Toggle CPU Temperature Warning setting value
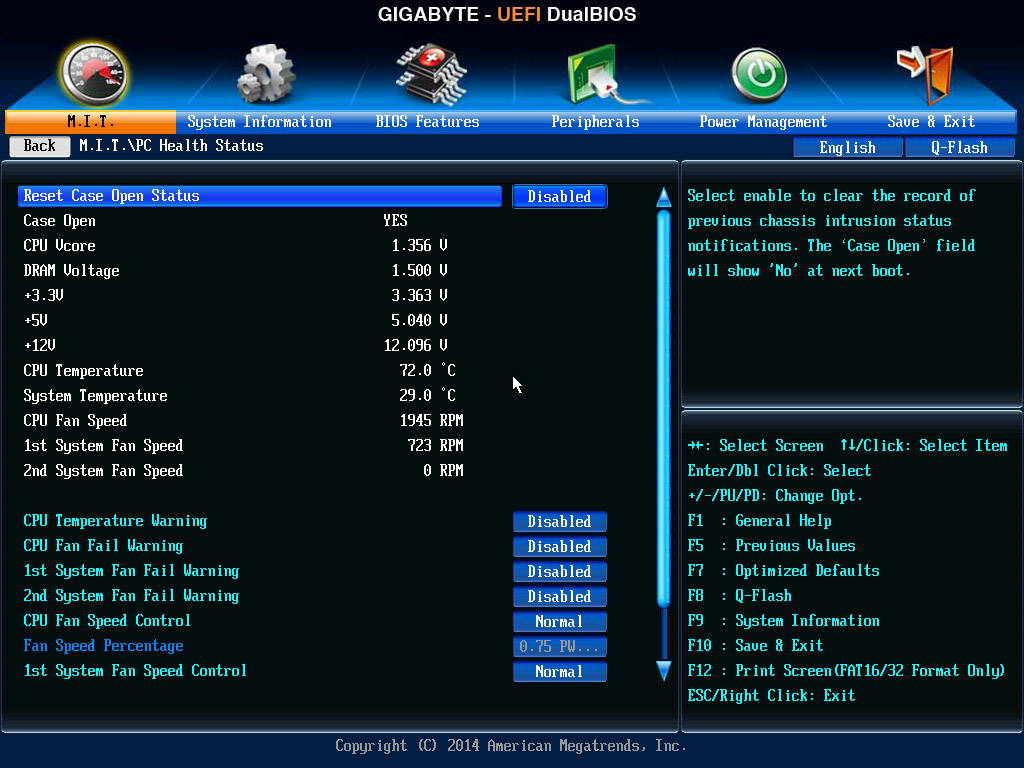Image resolution: width=1024 pixels, height=768 pixels. click(559, 522)
